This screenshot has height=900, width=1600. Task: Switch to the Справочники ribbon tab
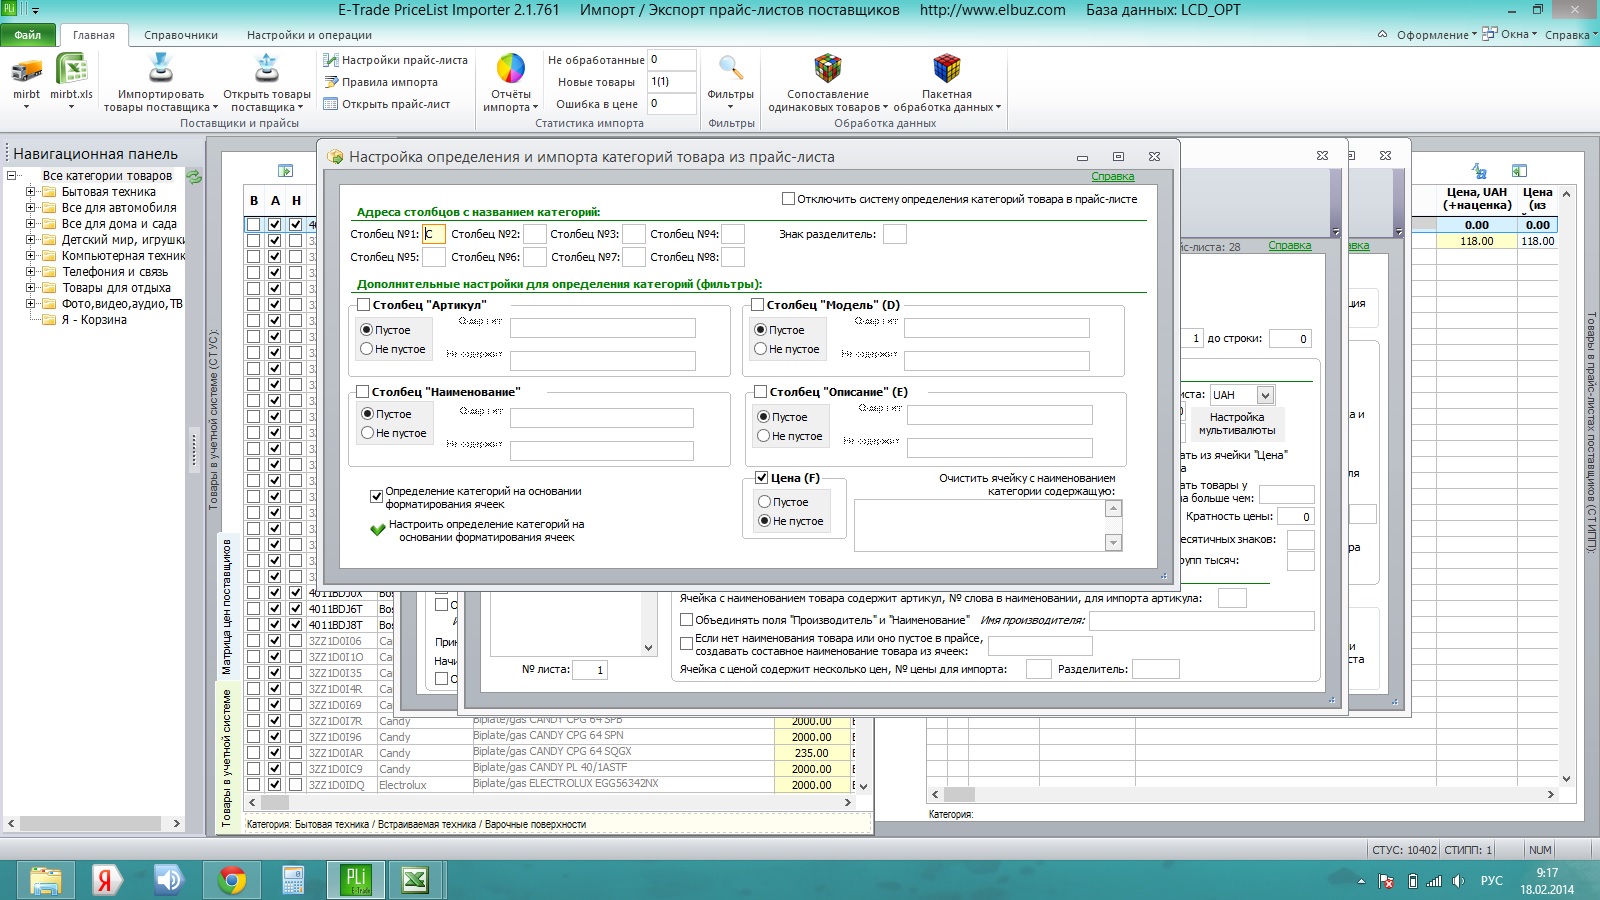[181, 35]
